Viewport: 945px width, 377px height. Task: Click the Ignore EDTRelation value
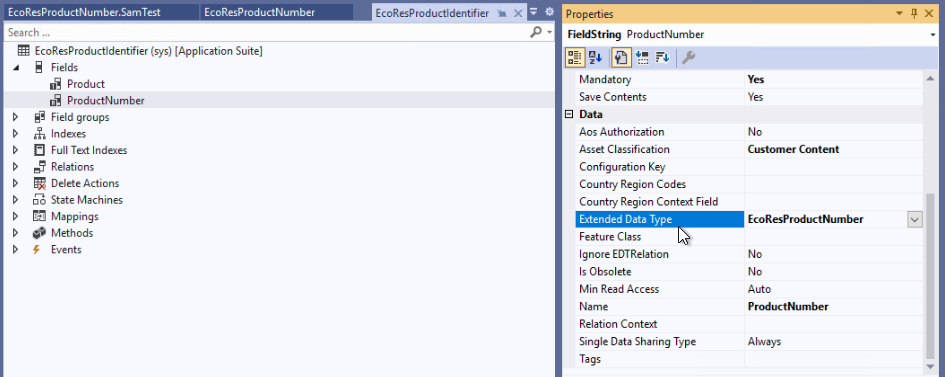834,254
